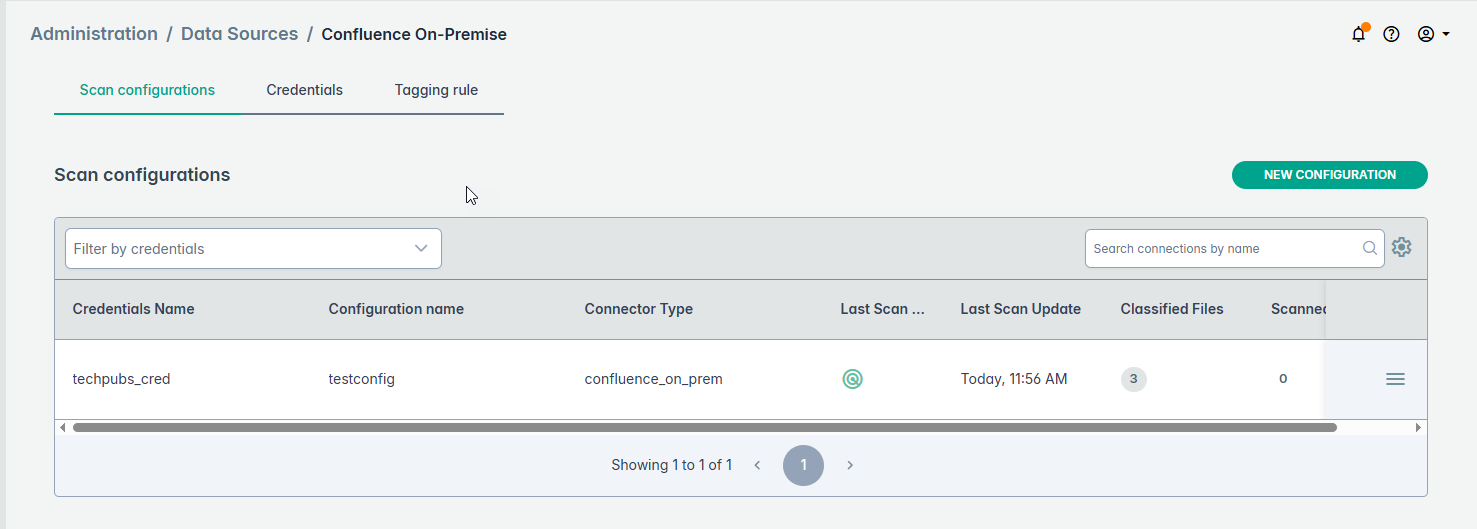
Task: Switch to the Credentials tab
Action: pos(304,90)
